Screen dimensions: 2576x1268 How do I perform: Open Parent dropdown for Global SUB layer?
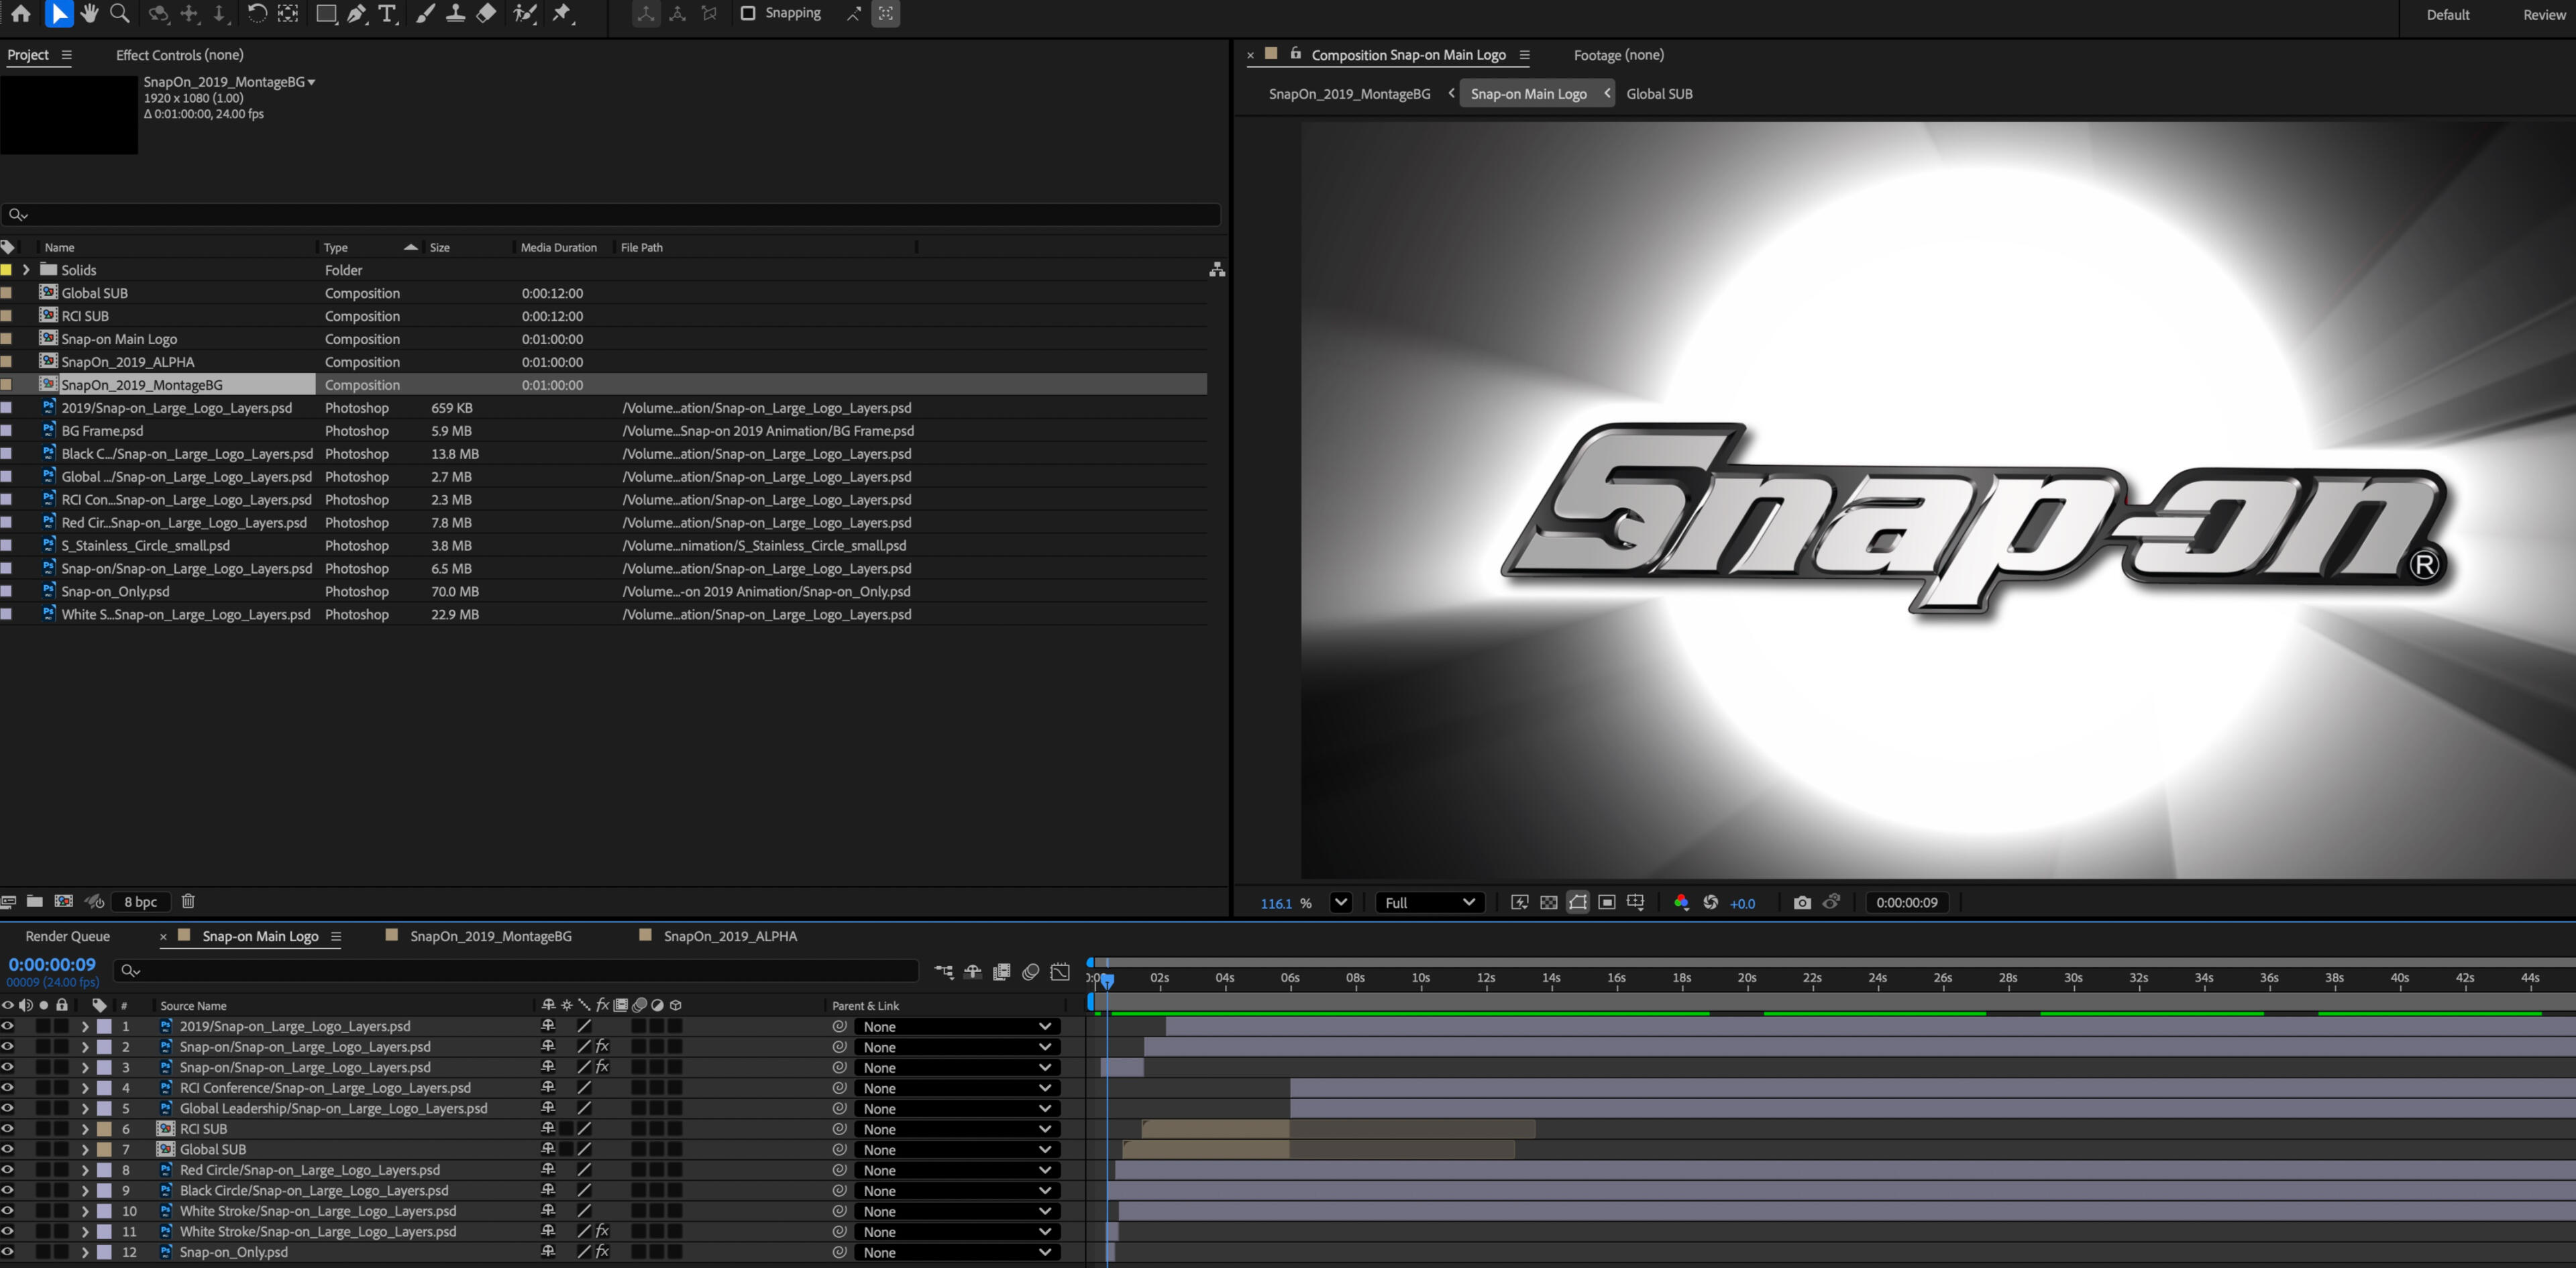click(956, 1150)
